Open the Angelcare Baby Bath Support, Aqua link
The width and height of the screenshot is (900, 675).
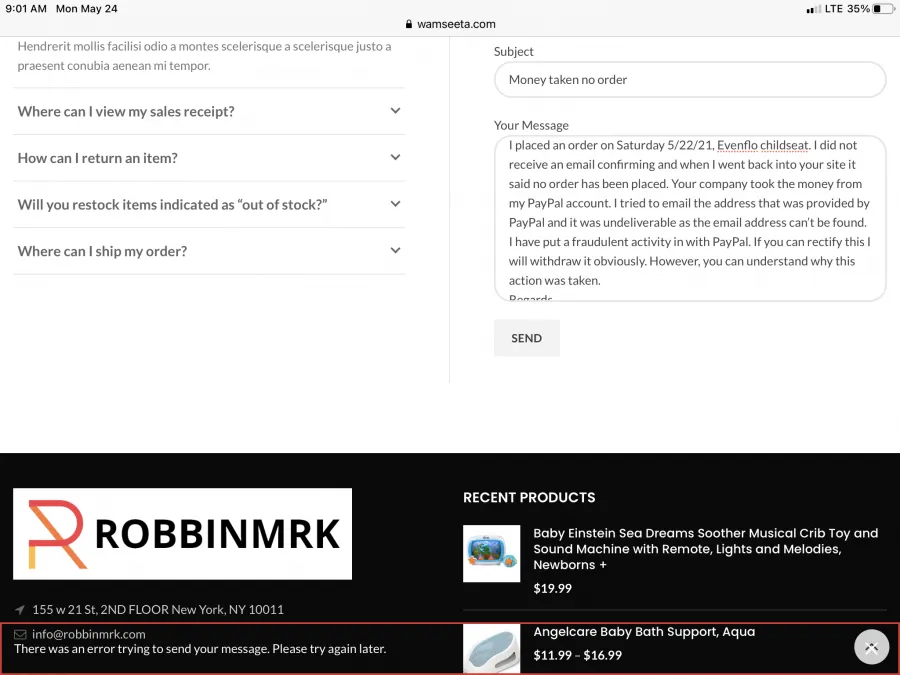644,632
